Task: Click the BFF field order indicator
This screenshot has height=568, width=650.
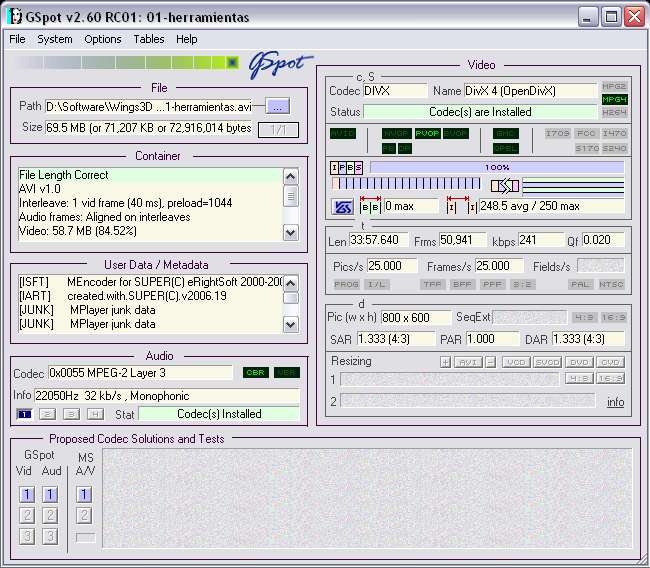Action: pyautogui.click(x=462, y=284)
